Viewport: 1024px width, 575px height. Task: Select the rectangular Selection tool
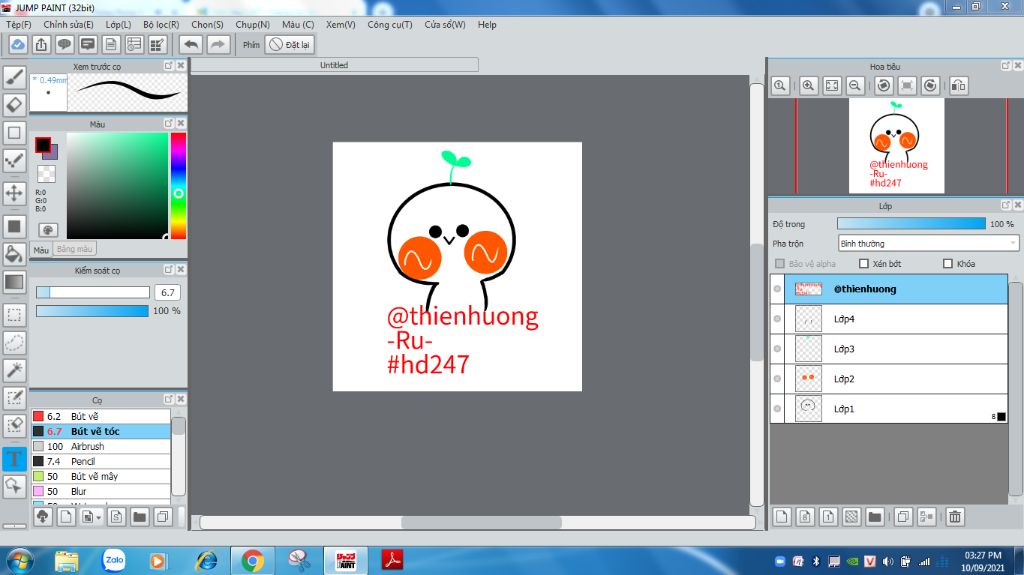click(x=14, y=315)
